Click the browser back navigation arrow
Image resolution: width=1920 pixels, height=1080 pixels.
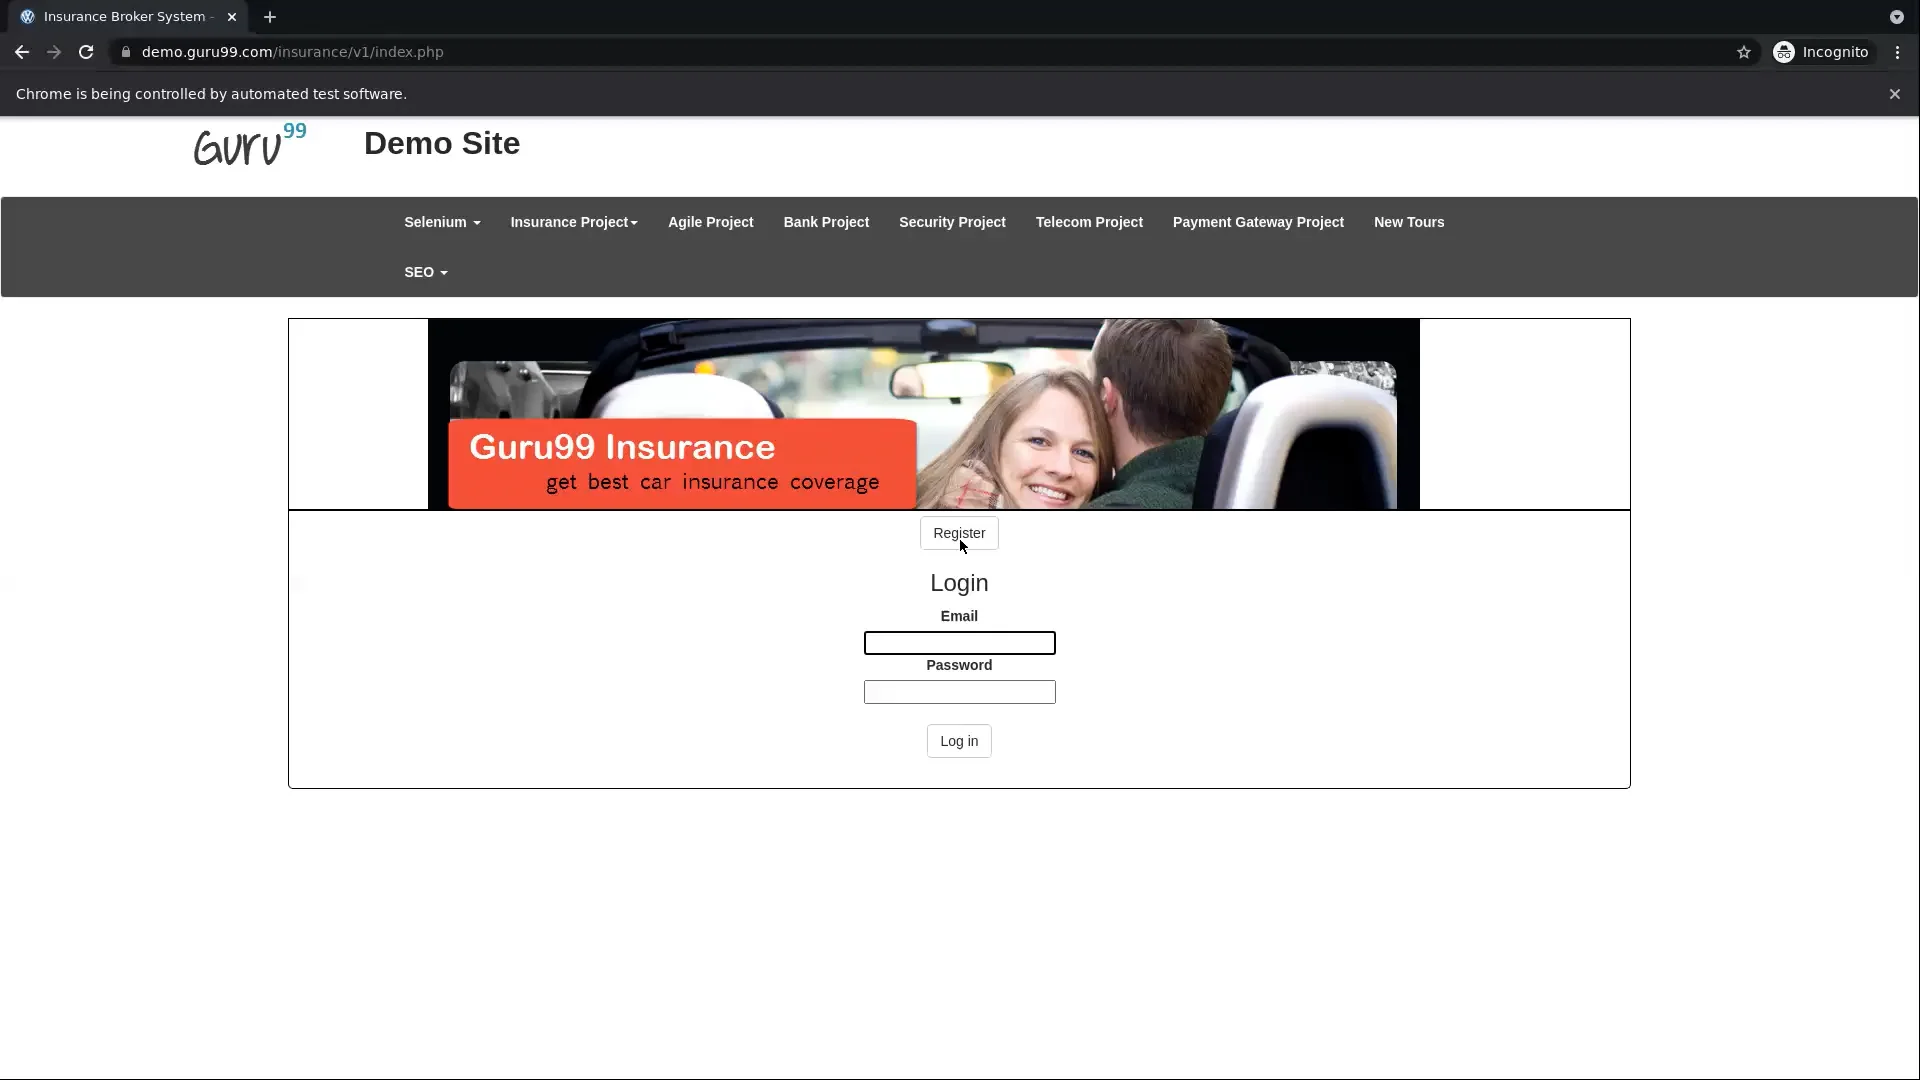[x=22, y=52]
